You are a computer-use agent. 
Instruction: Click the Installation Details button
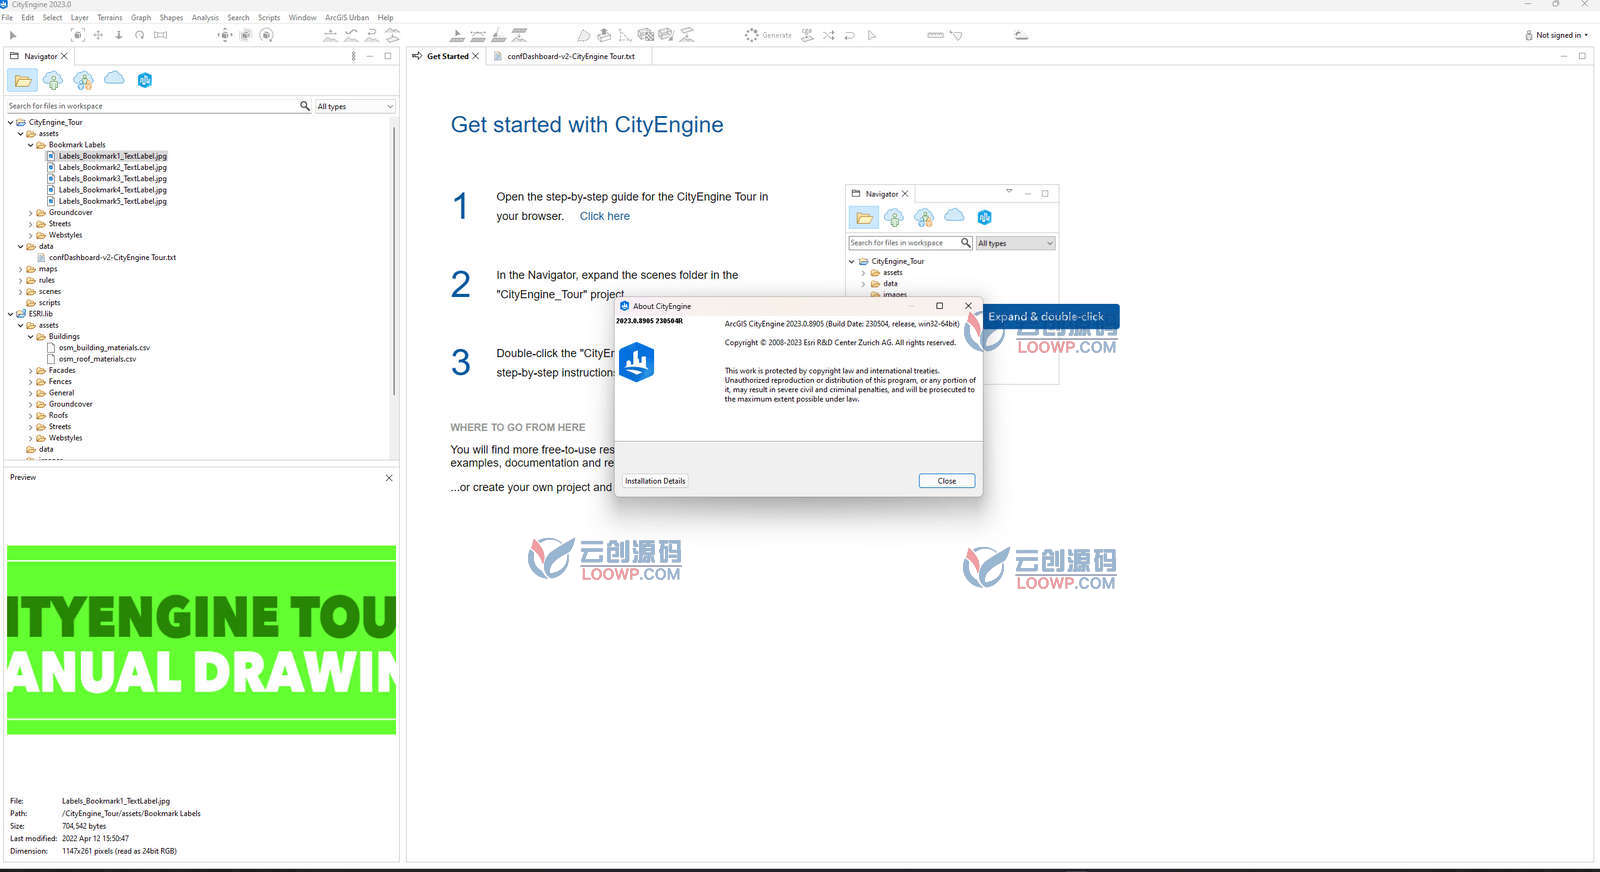click(x=655, y=481)
